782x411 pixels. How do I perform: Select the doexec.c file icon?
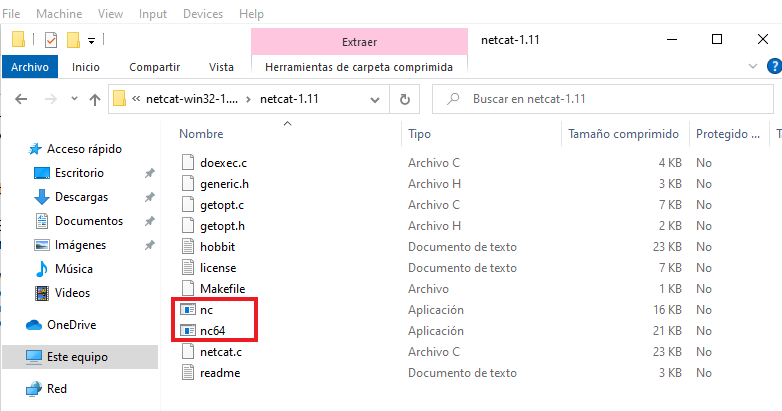pyautogui.click(x=188, y=163)
